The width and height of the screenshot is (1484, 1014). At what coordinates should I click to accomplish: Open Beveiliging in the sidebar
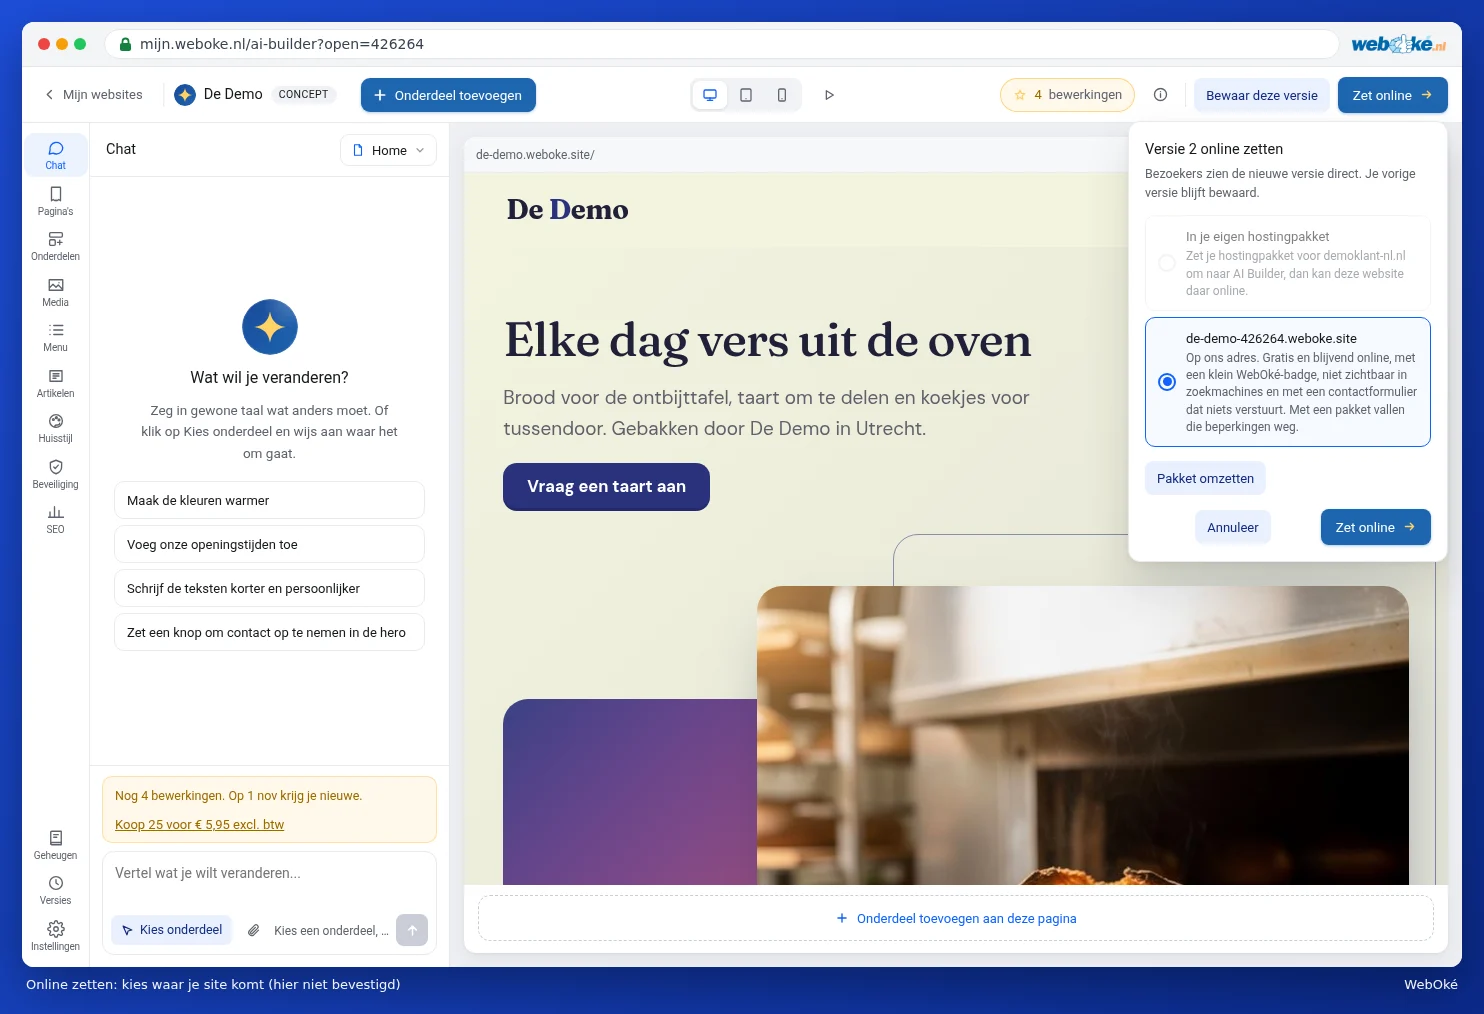(x=55, y=474)
